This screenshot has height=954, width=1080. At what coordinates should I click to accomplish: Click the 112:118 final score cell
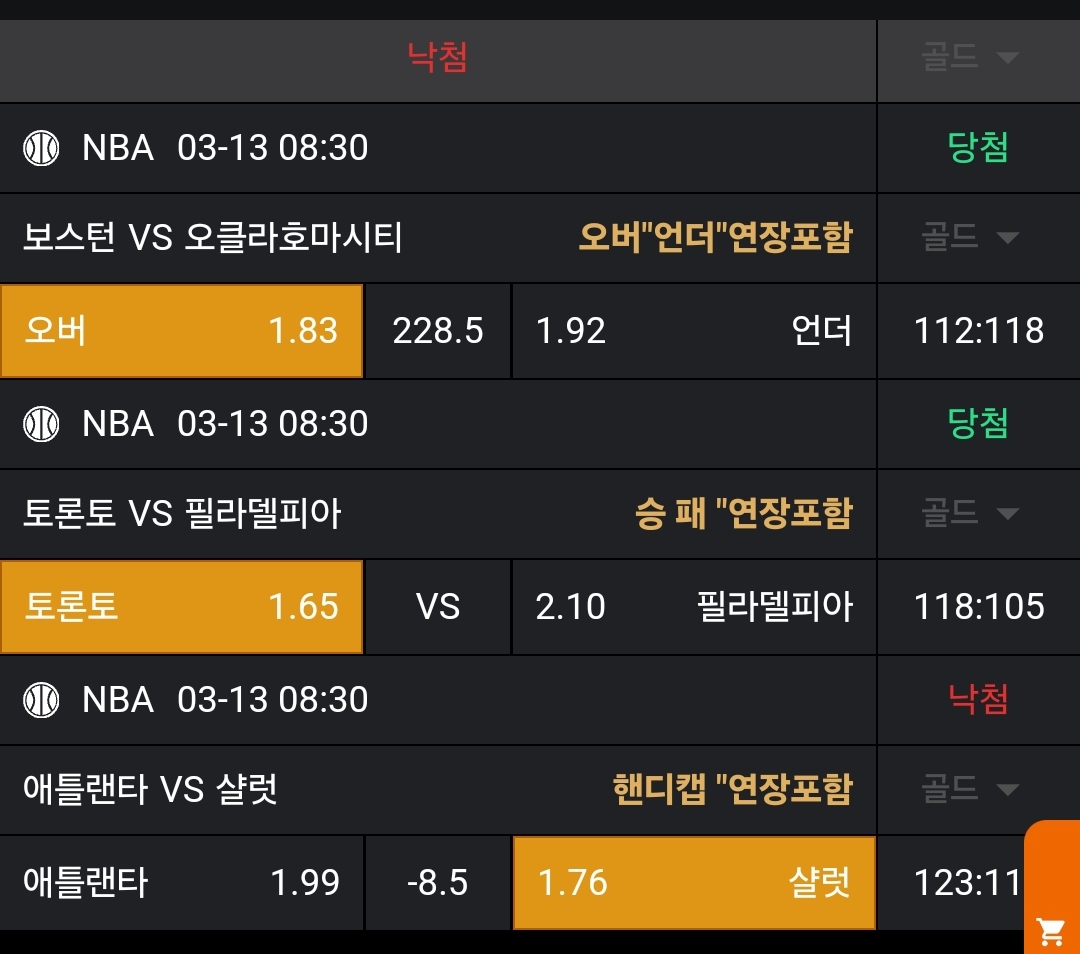pyautogui.click(x=978, y=331)
